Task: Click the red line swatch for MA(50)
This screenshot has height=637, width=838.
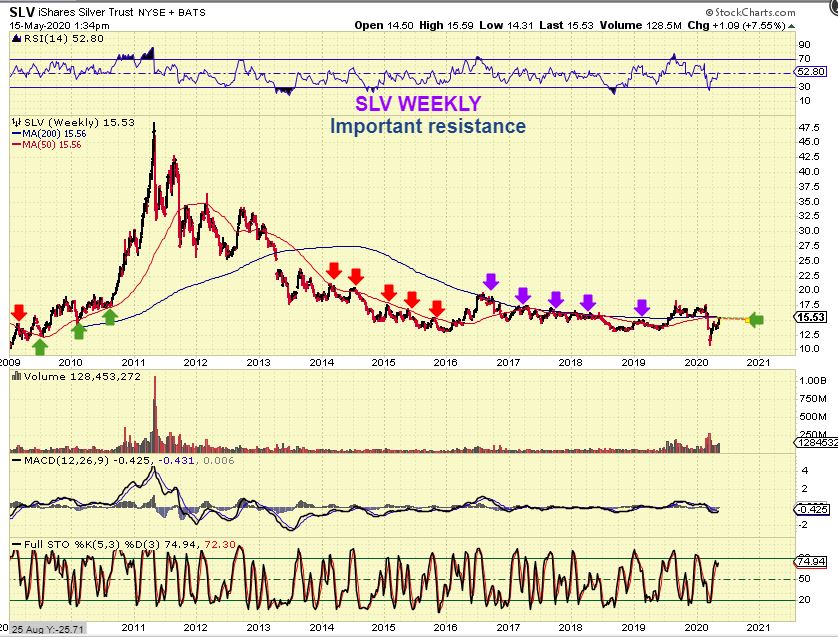Action: coord(16,145)
